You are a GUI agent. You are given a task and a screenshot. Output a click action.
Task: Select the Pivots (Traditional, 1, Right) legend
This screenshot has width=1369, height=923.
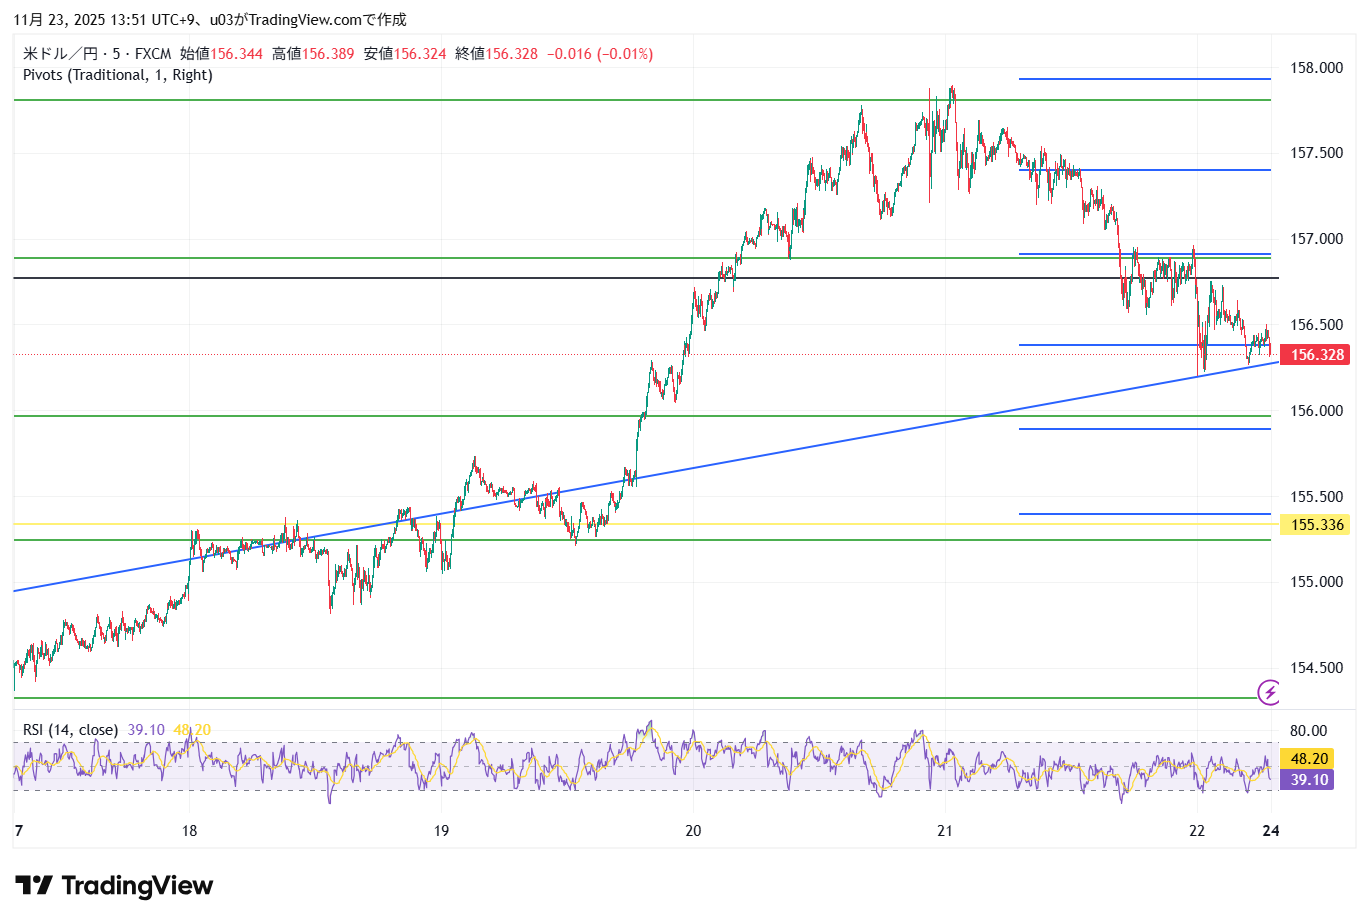click(118, 75)
